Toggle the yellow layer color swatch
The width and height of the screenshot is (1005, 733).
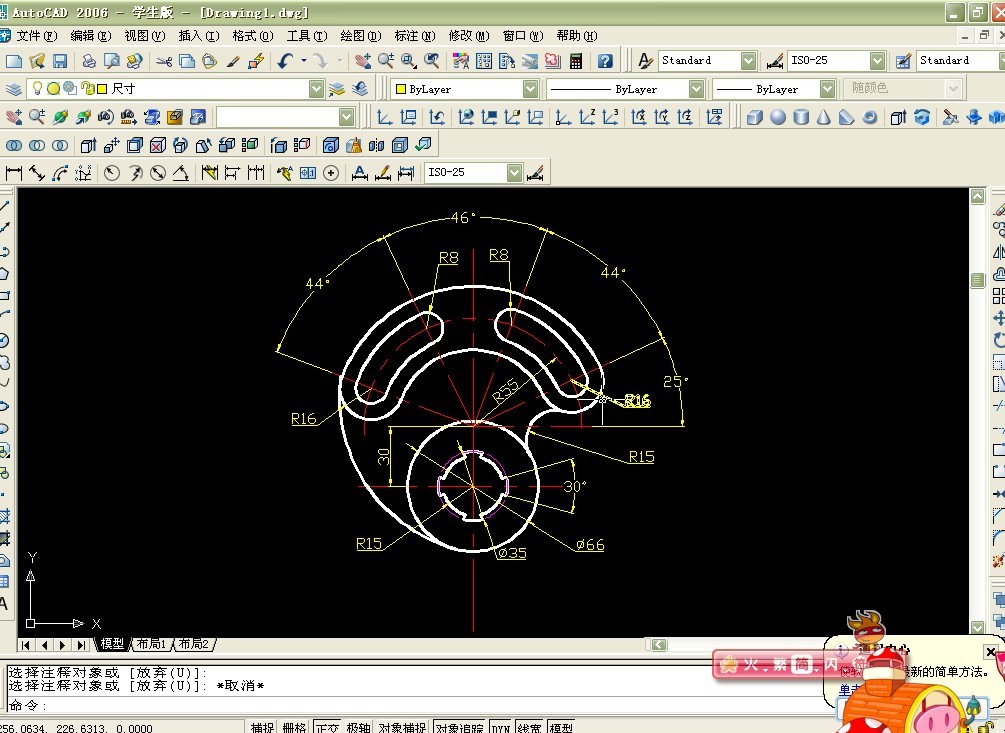pyautogui.click(x=101, y=88)
